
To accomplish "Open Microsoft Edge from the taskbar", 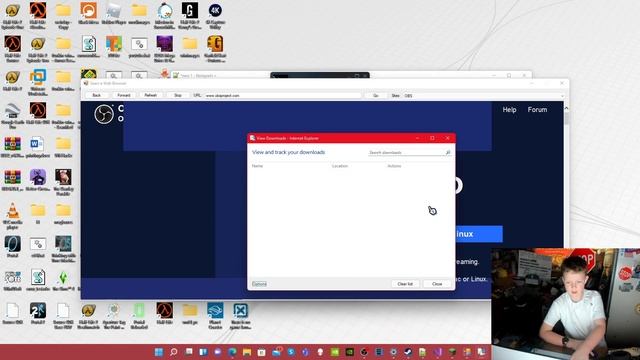I will point(232,352).
